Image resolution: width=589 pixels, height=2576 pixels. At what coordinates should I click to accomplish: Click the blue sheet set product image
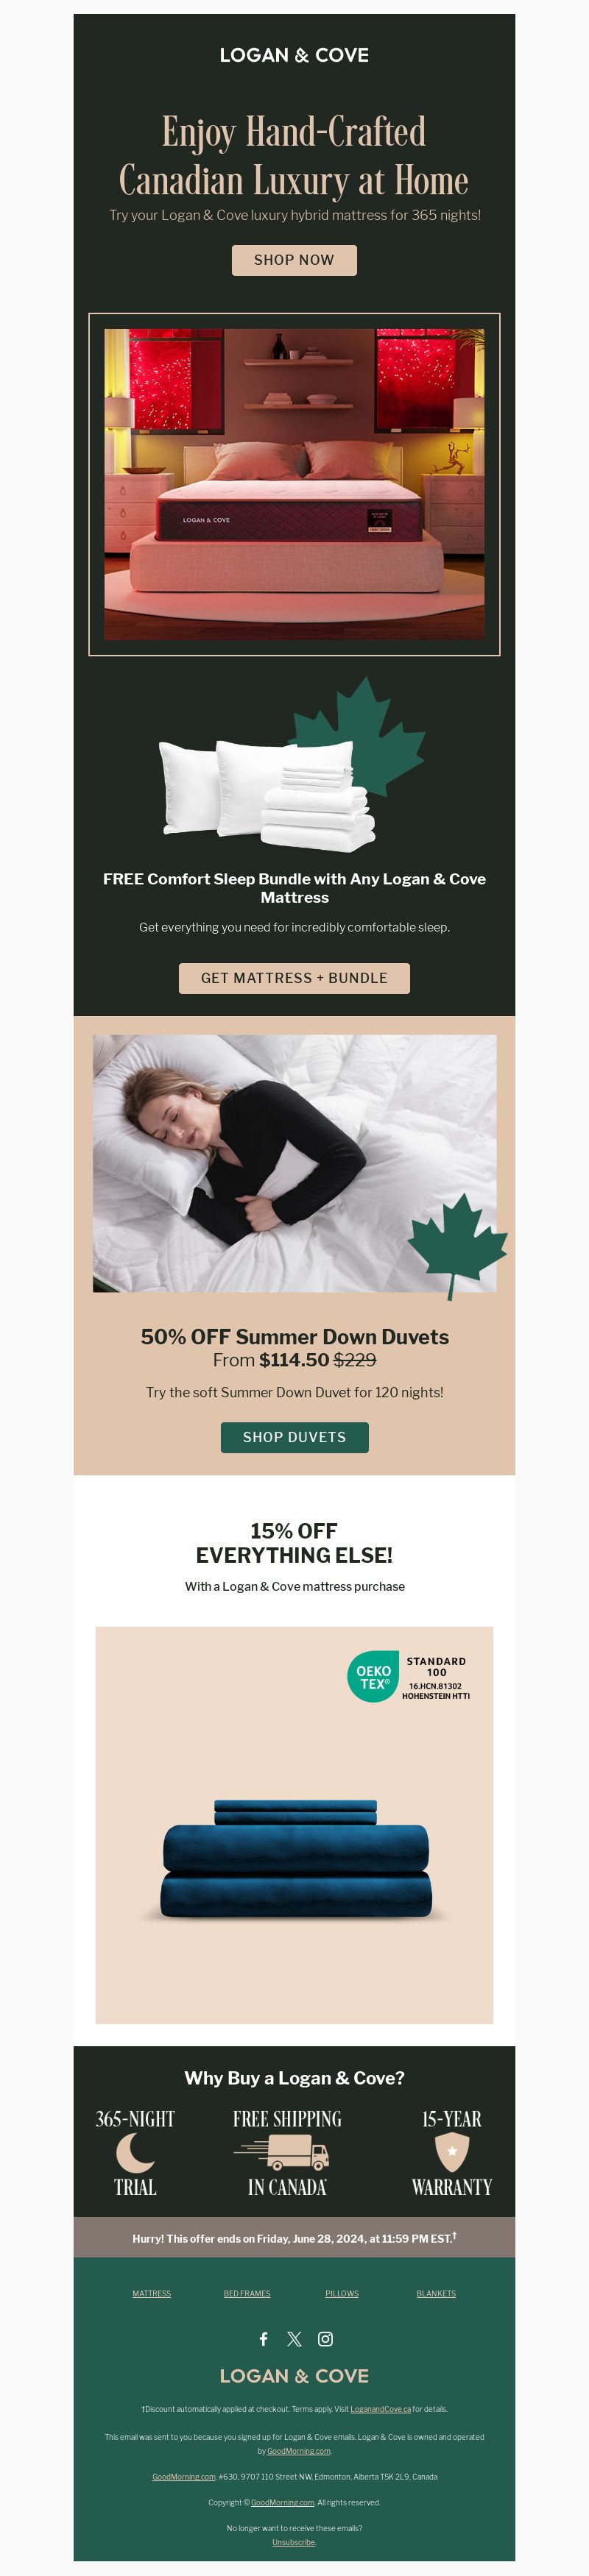(294, 1826)
